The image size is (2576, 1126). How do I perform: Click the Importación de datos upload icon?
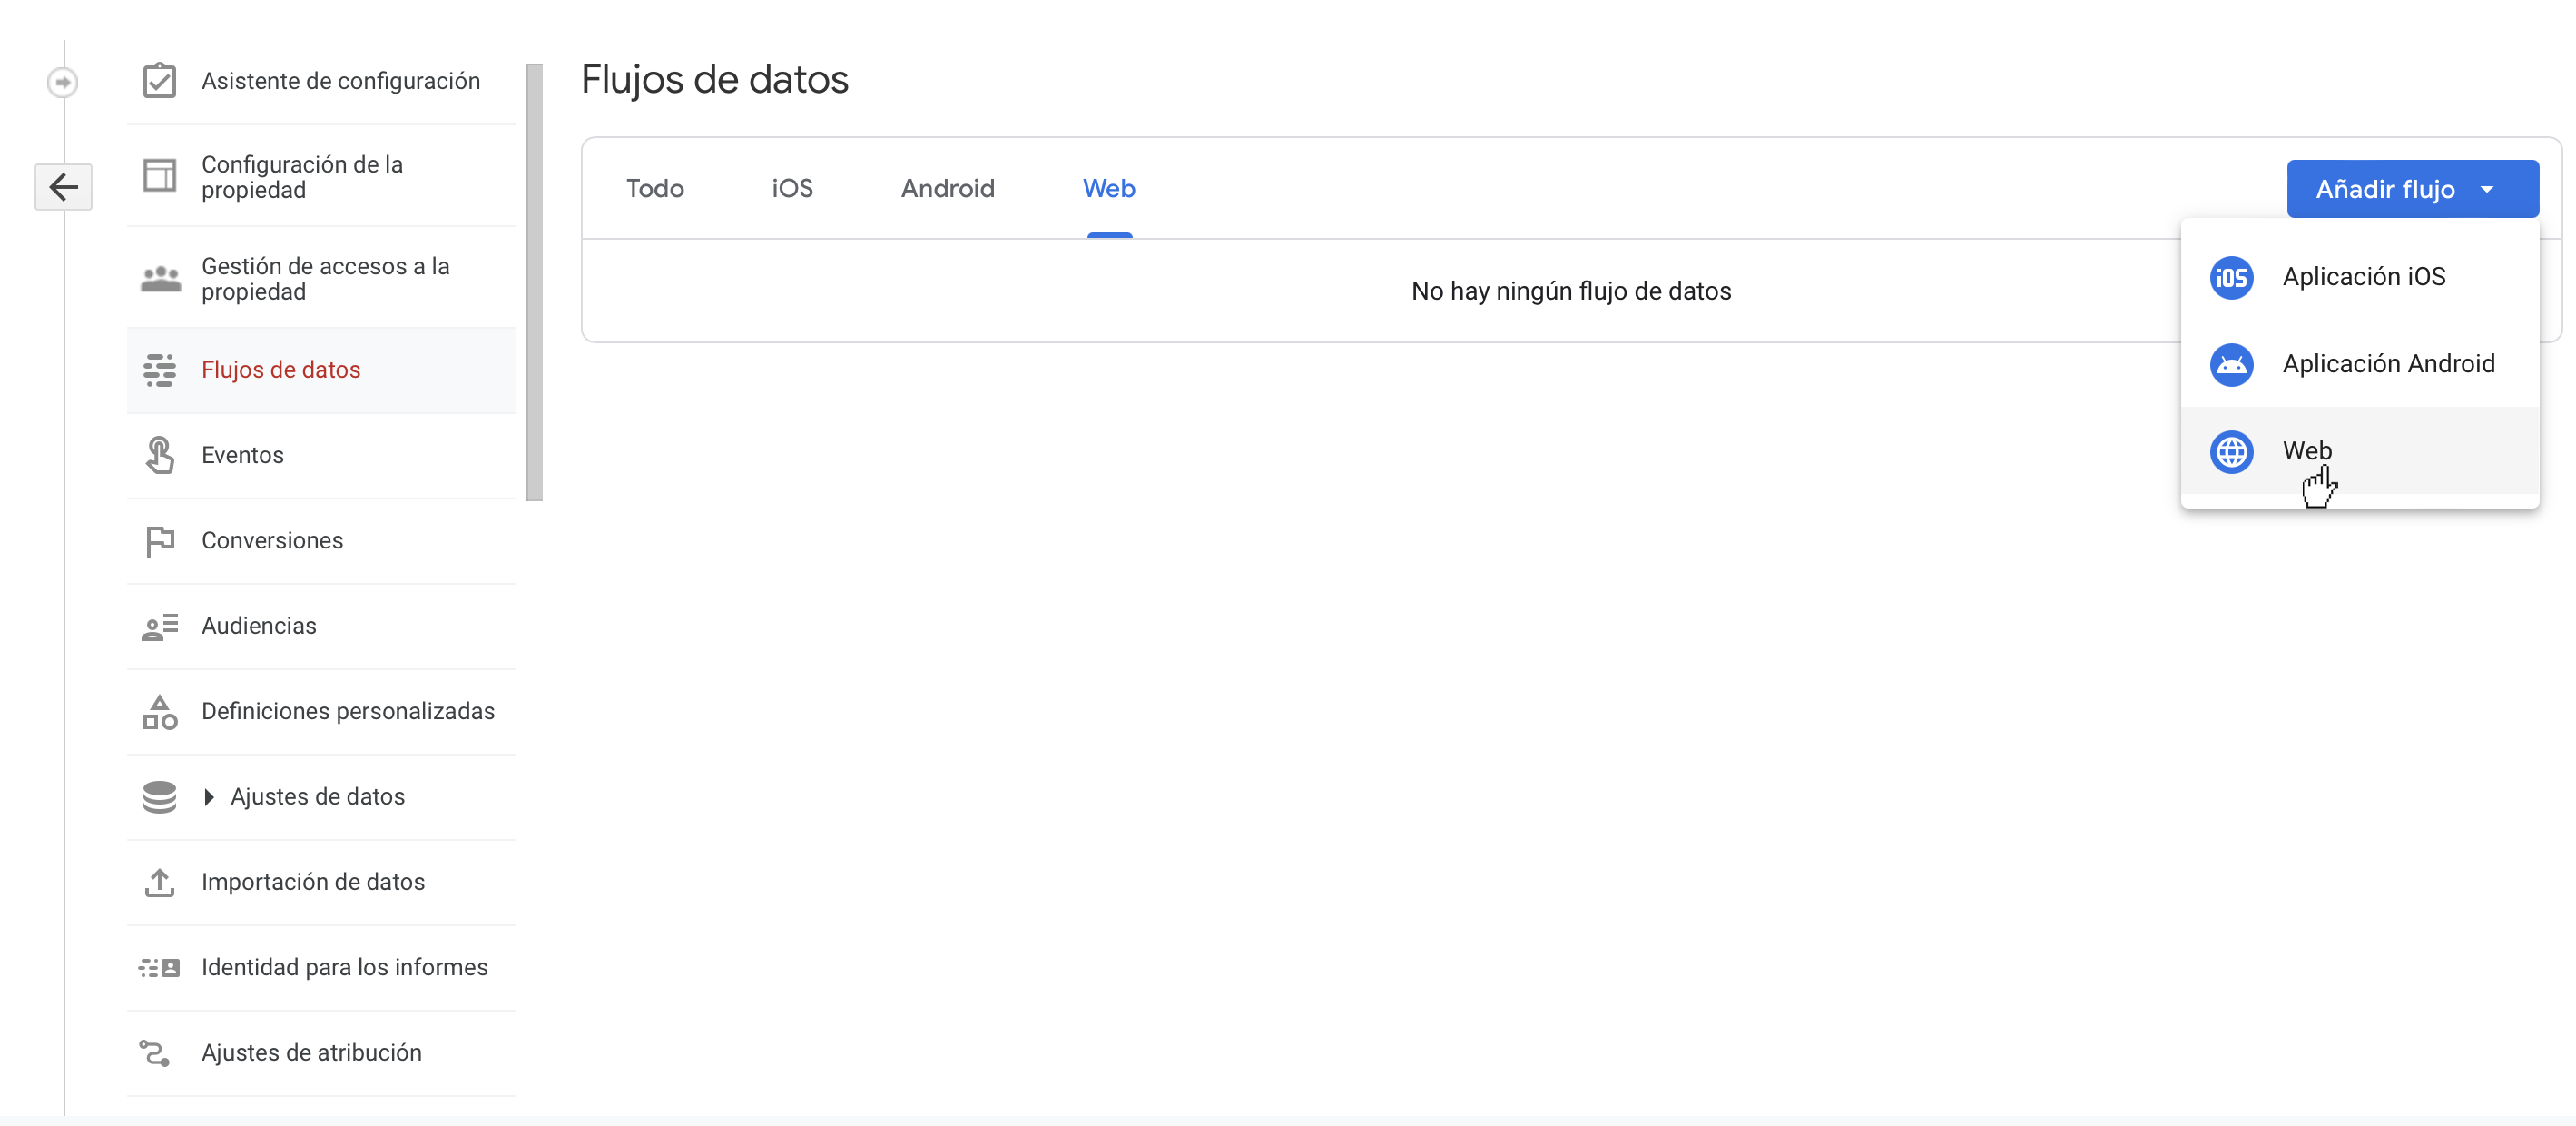pyautogui.click(x=159, y=882)
